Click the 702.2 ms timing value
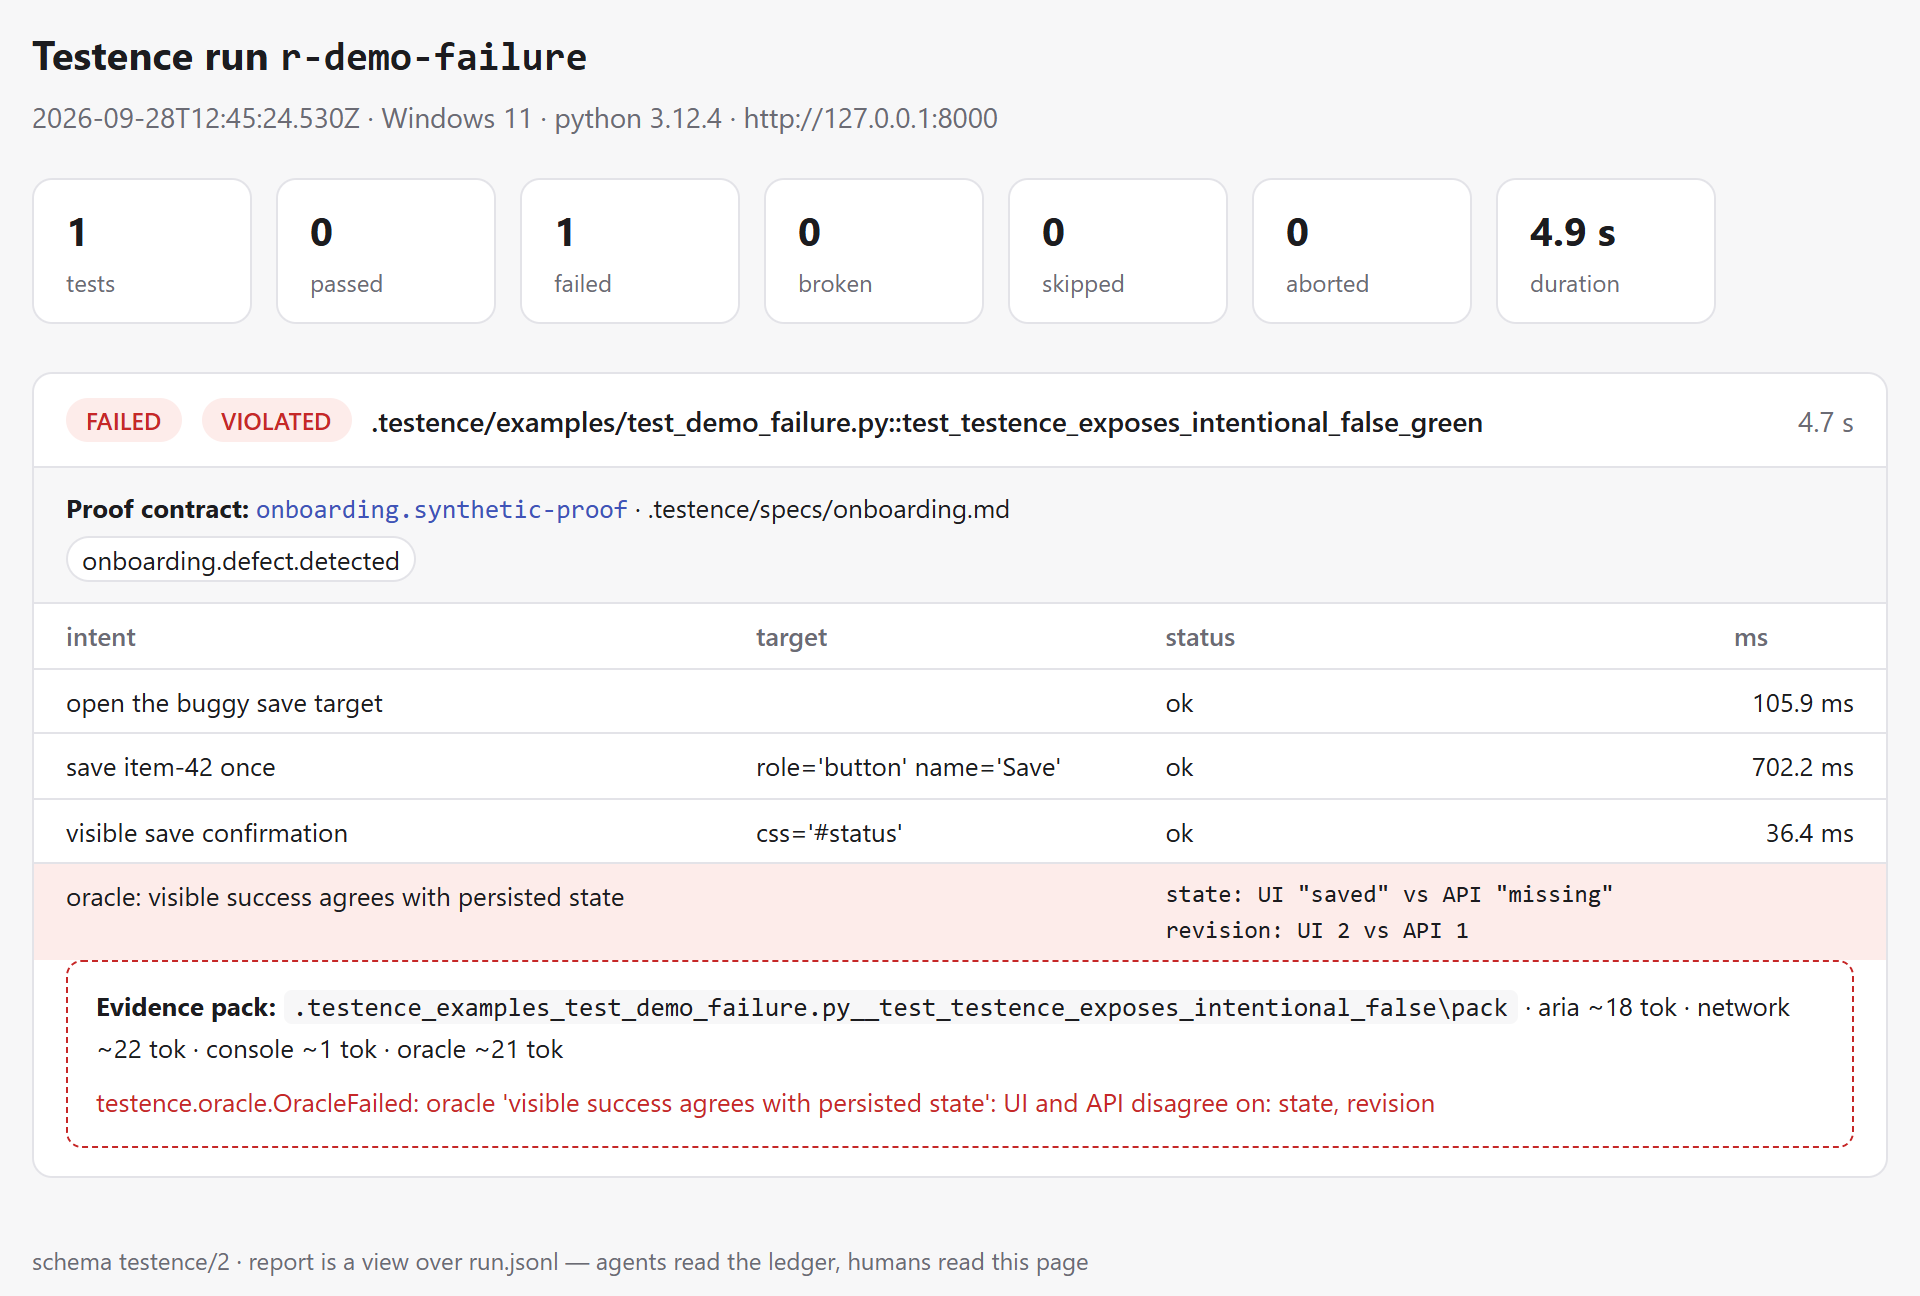 1803,768
